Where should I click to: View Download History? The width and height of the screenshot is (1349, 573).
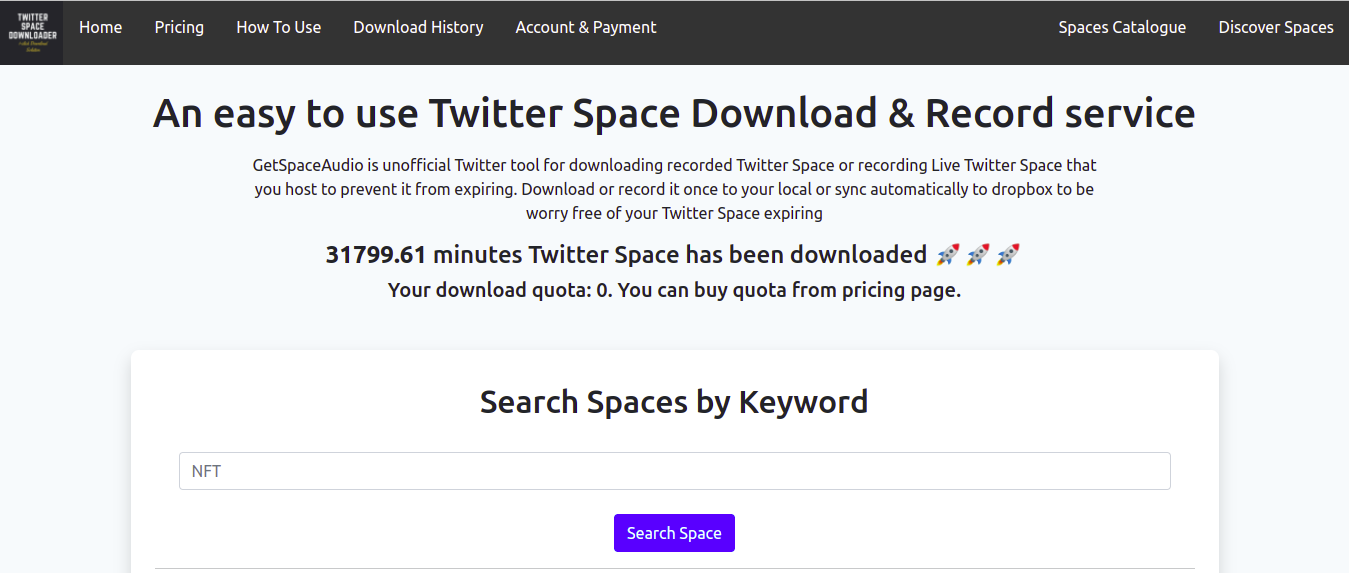coord(418,28)
